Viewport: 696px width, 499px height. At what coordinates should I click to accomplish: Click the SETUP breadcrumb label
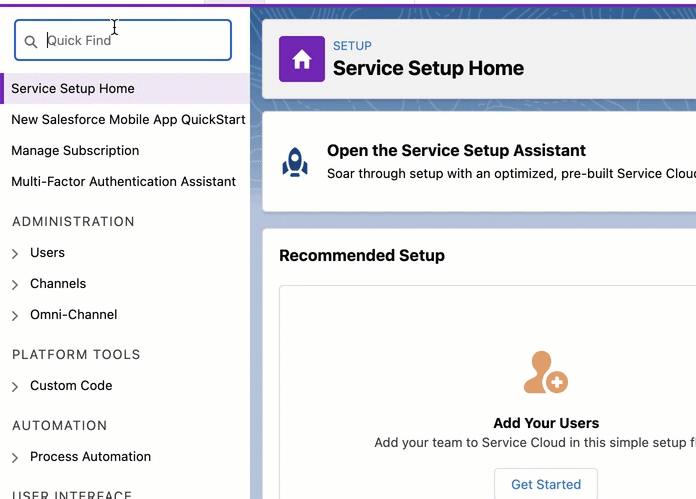[352, 46]
